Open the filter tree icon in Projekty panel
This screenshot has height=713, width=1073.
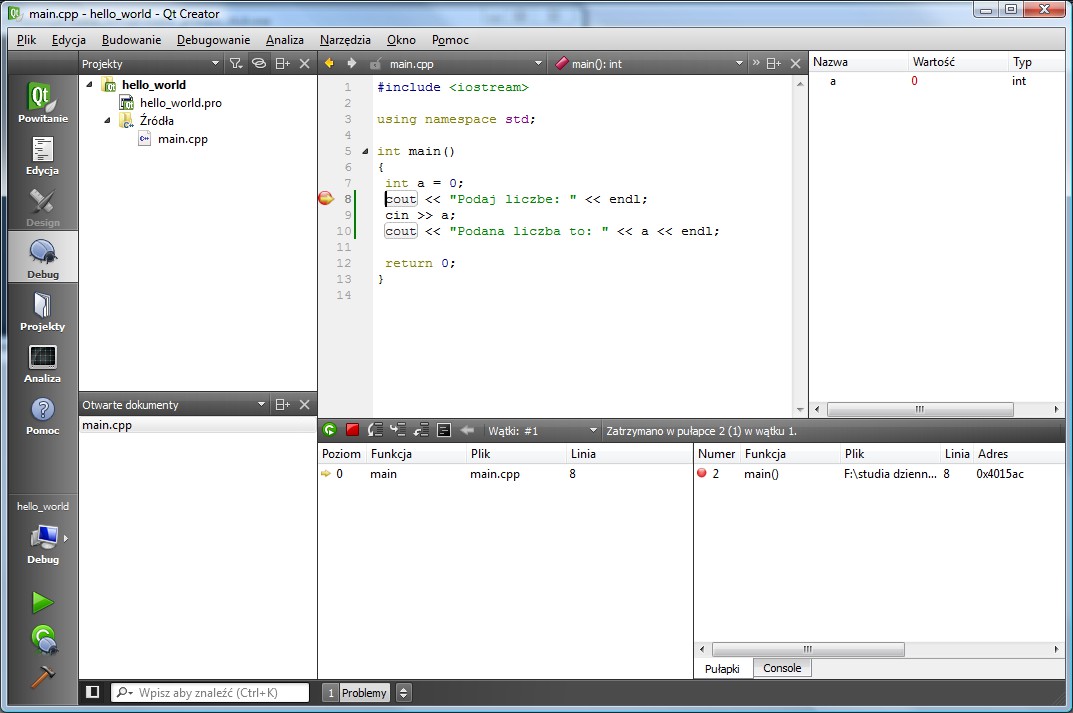(x=236, y=64)
